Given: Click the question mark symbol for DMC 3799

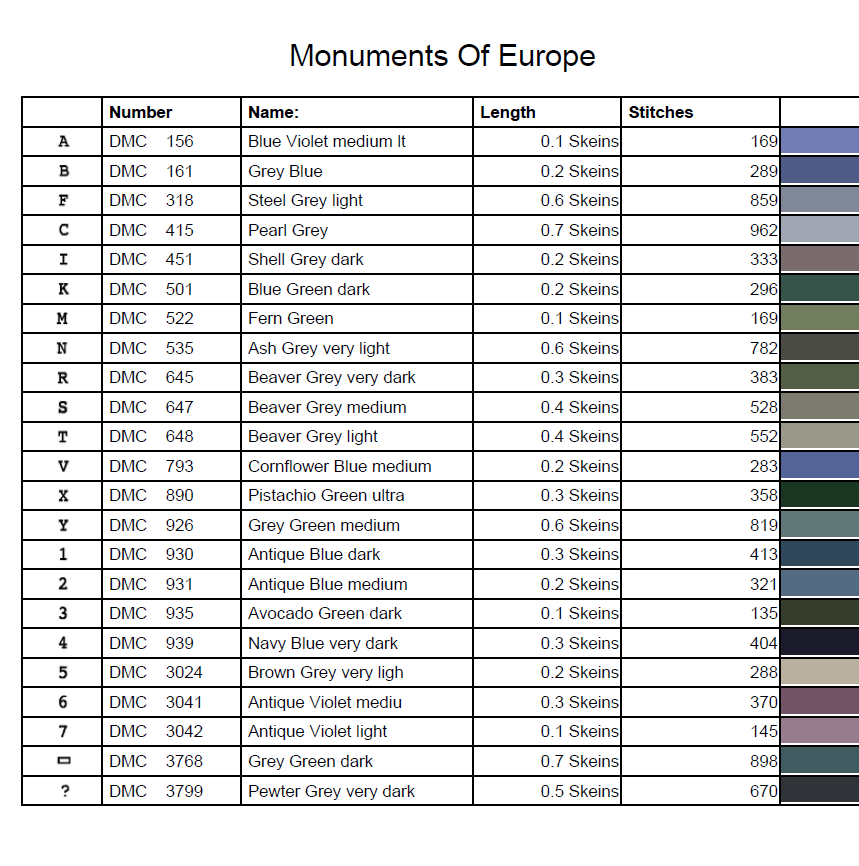Looking at the screenshot, I should coord(63,791).
